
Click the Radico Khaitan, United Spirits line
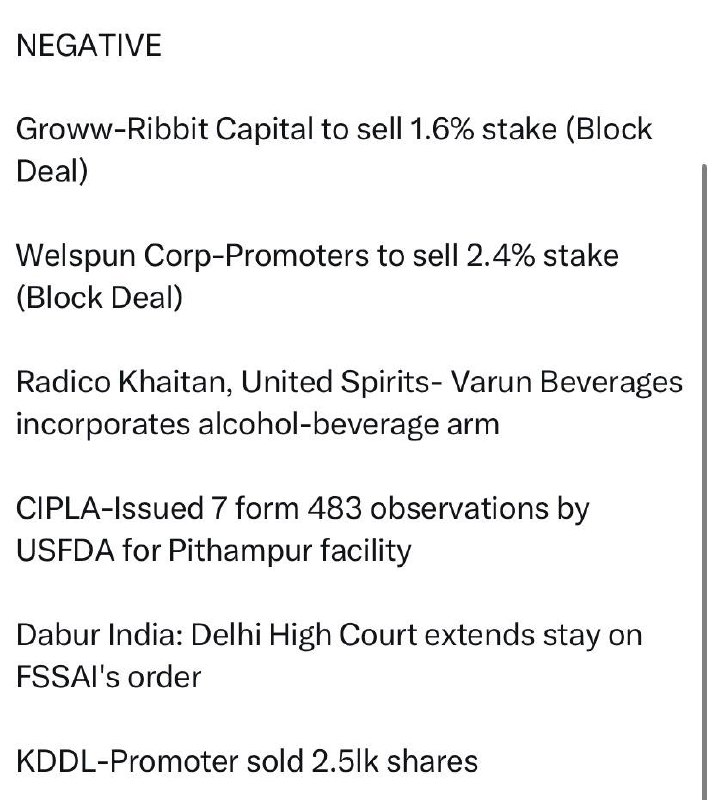pos(349,382)
